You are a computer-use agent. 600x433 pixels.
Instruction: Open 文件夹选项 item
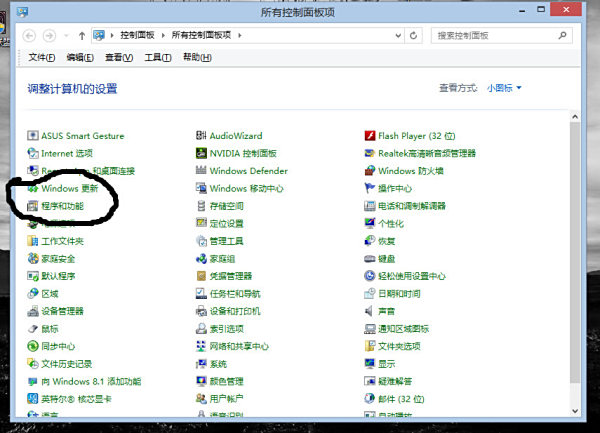pos(399,347)
